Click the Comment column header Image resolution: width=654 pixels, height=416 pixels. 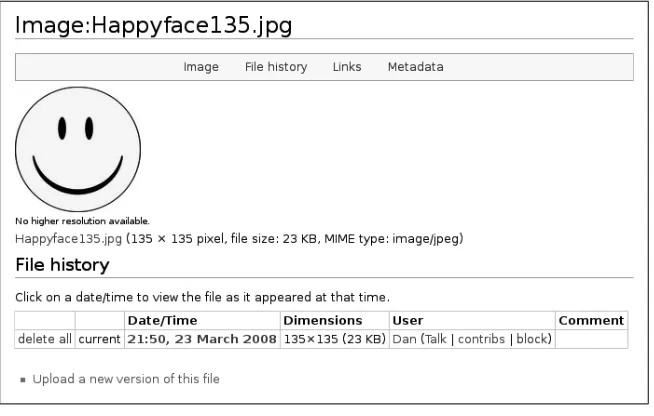[591, 320]
